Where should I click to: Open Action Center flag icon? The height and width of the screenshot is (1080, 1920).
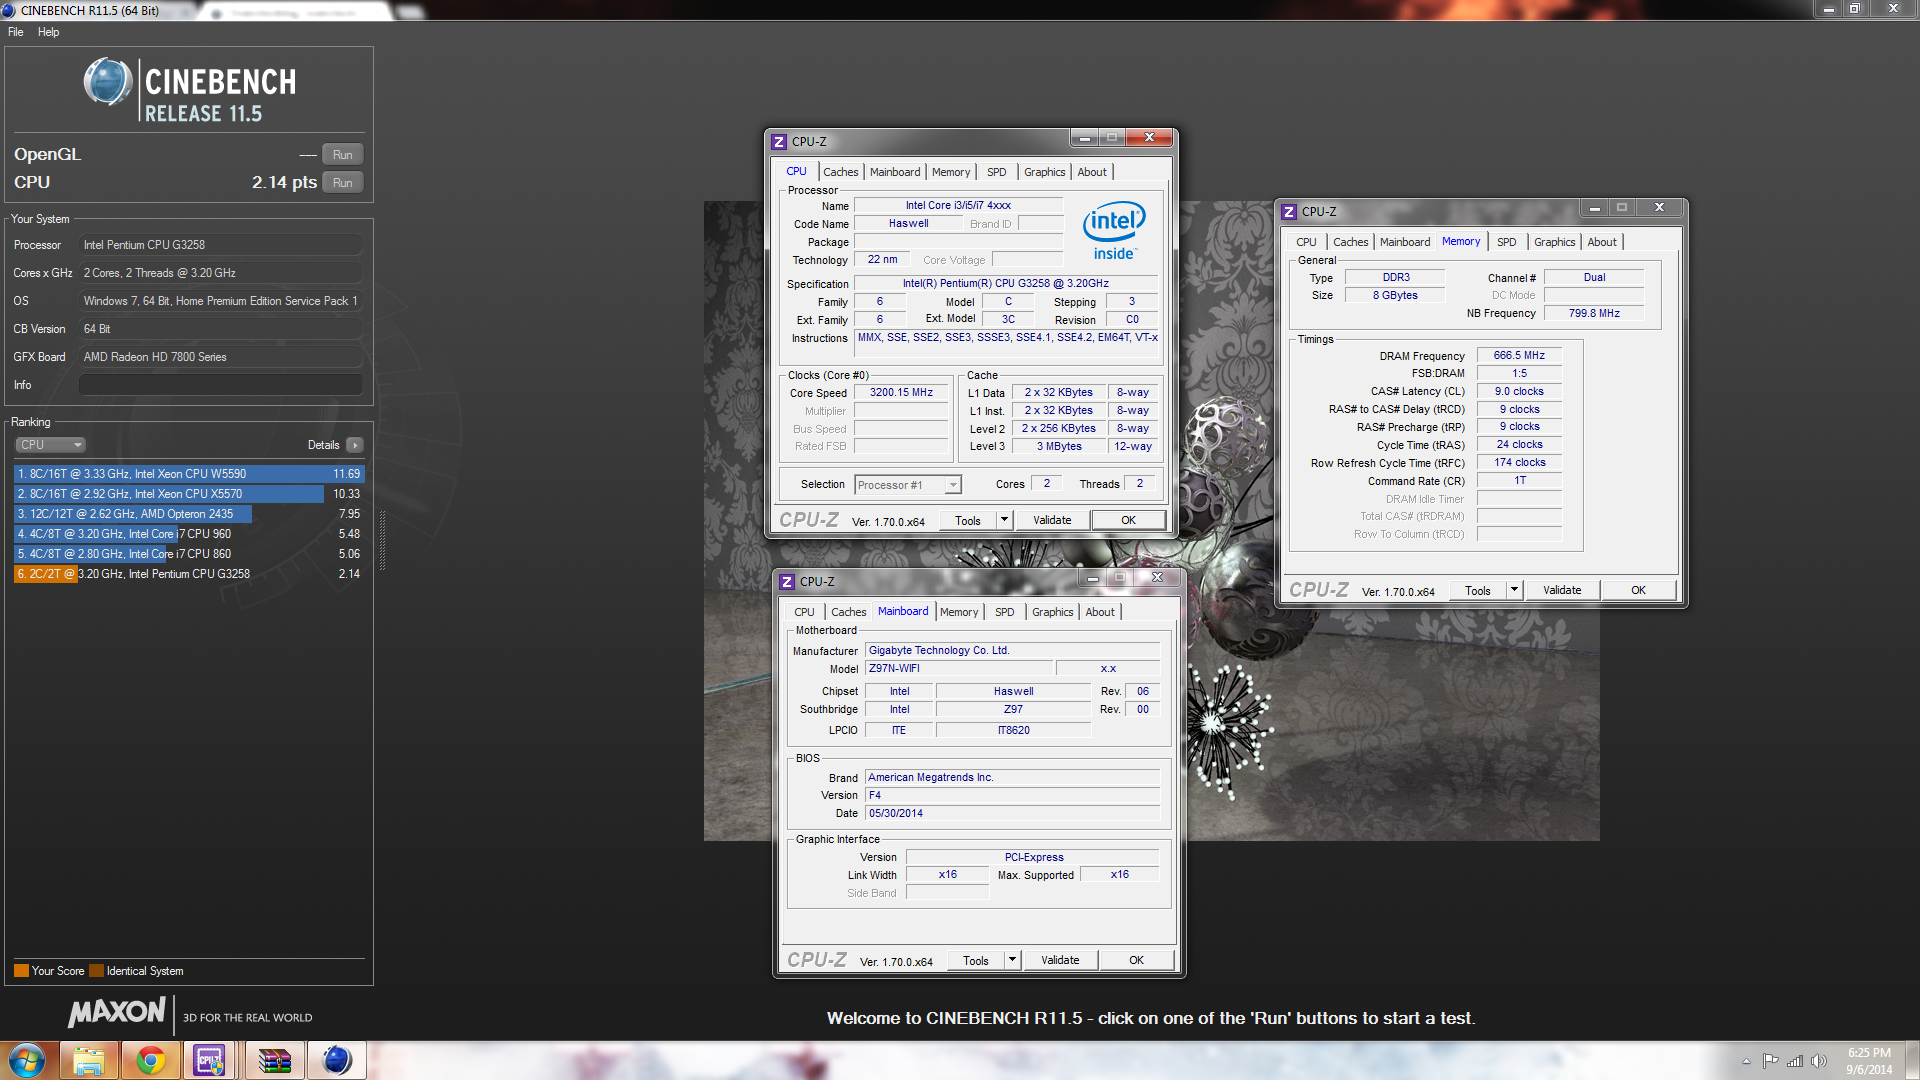click(x=1770, y=1061)
